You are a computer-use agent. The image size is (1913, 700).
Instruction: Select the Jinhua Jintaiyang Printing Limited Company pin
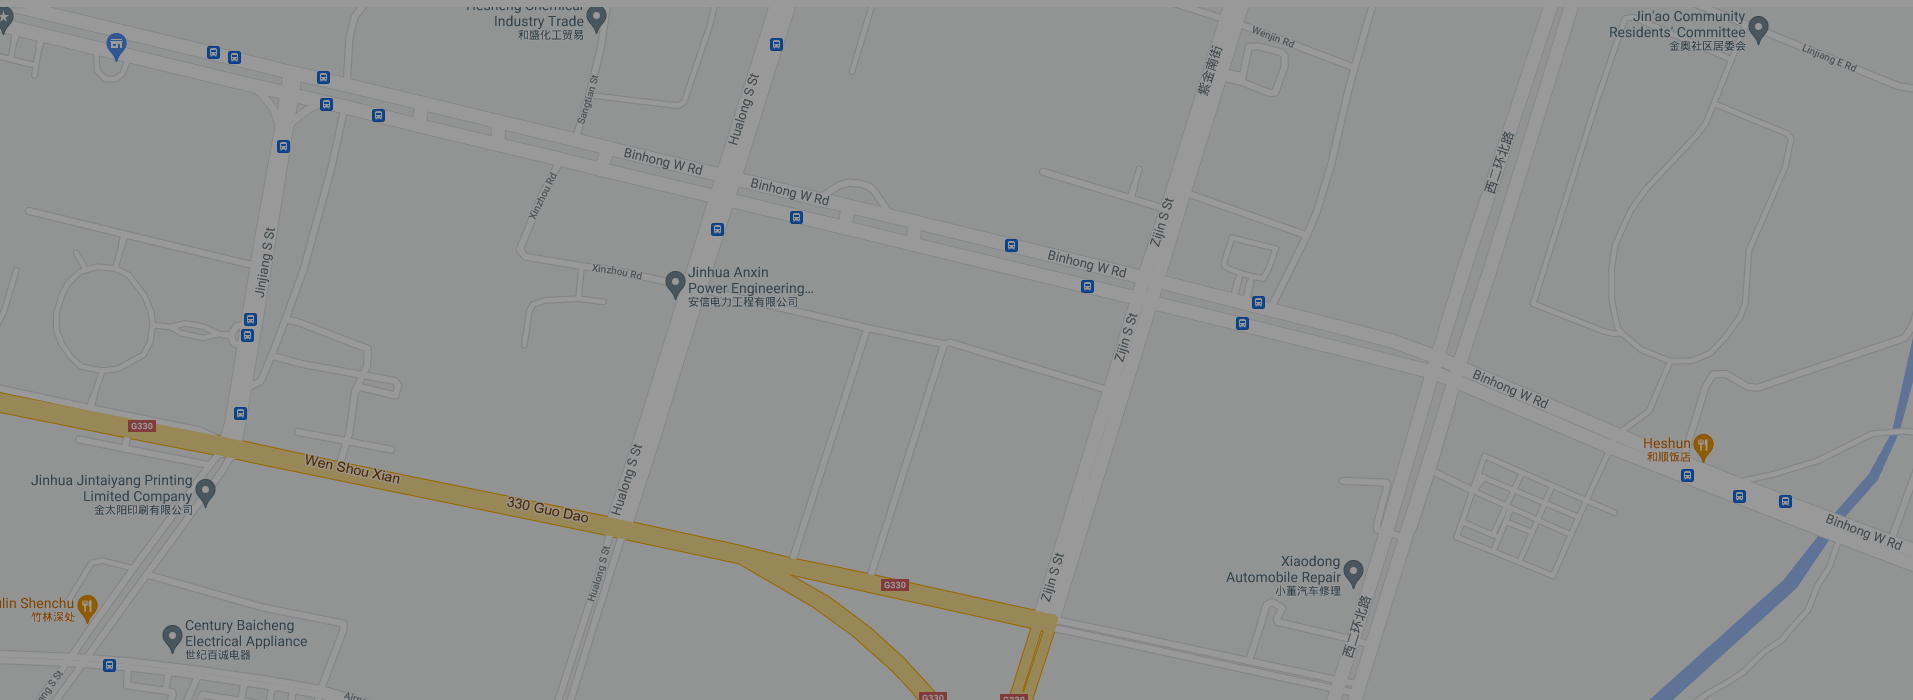(205, 492)
